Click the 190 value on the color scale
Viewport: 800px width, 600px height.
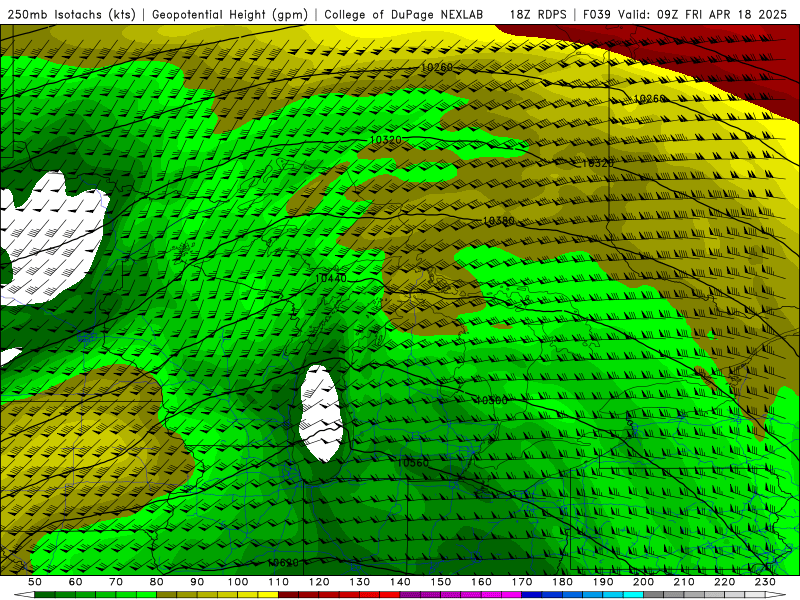click(603, 582)
